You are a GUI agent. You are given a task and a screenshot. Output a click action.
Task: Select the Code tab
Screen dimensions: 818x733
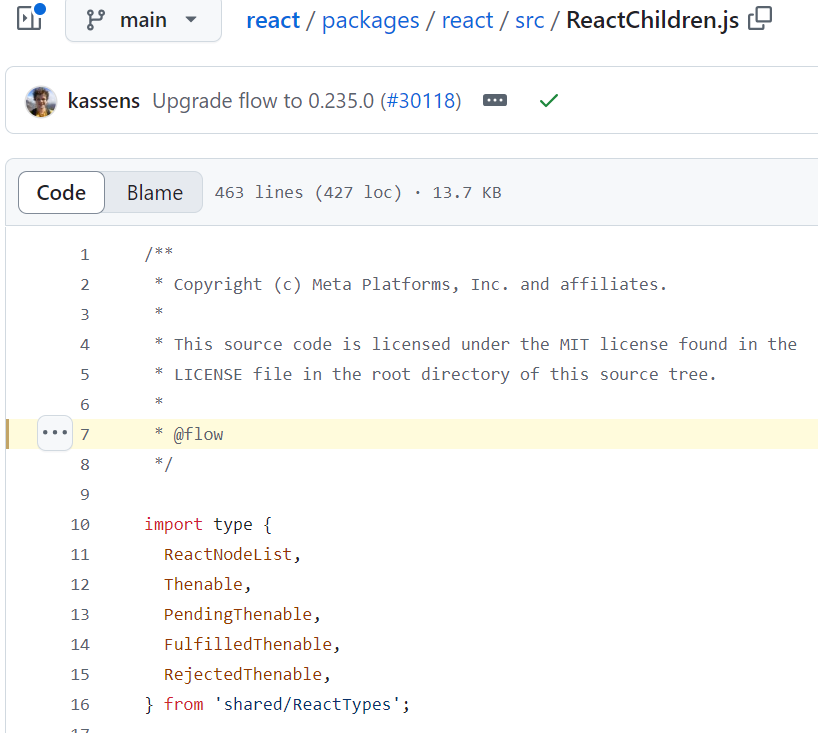[x=61, y=192]
